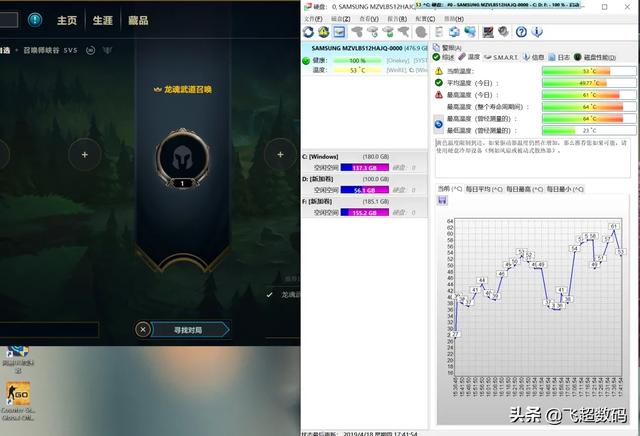
Task: Click the blue reset arrow beside measured temperatures
Action: point(438,124)
